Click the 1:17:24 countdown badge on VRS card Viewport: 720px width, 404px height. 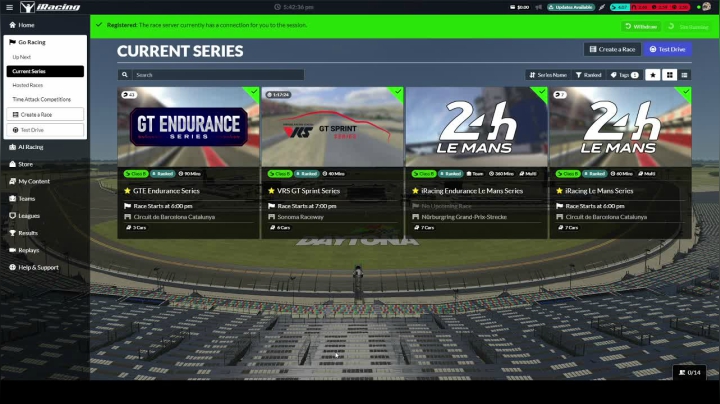(x=278, y=95)
